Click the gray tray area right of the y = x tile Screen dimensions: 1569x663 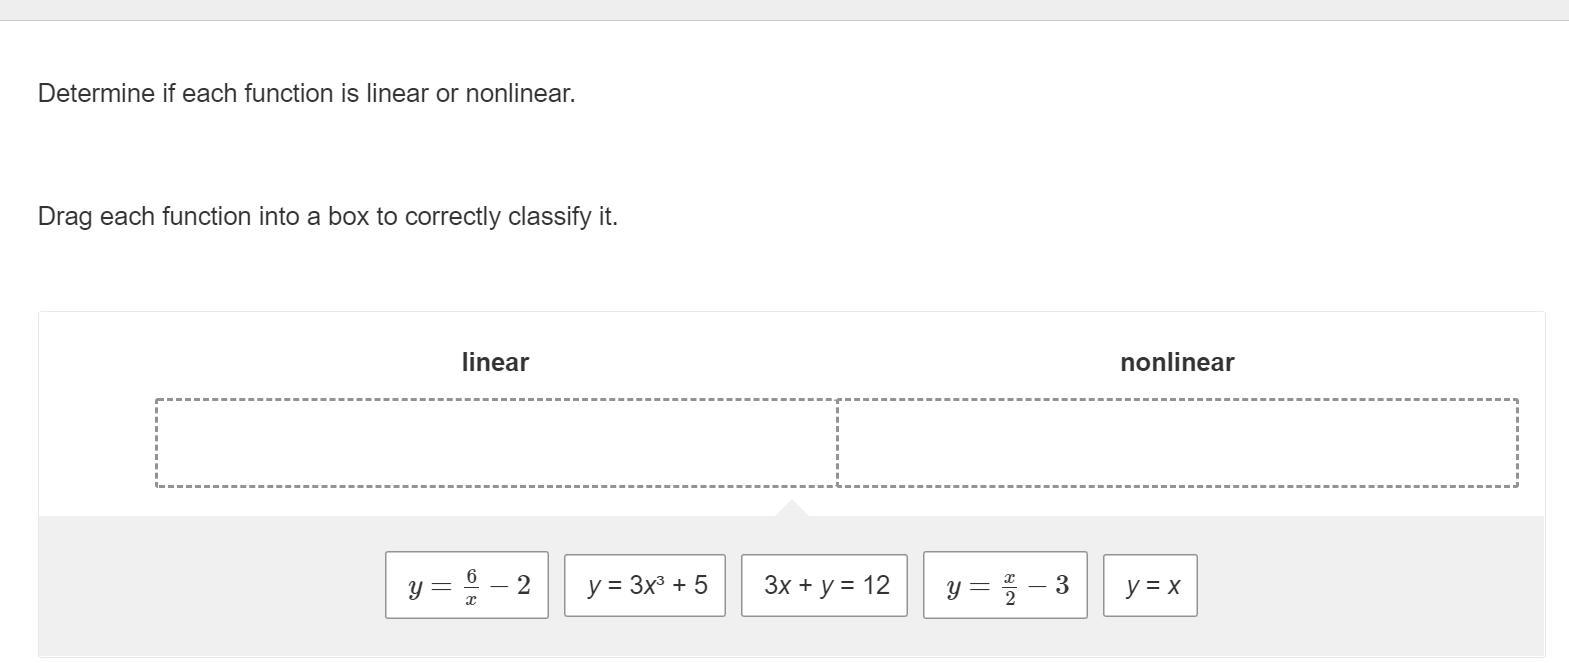pyautogui.click(x=1370, y=585)
